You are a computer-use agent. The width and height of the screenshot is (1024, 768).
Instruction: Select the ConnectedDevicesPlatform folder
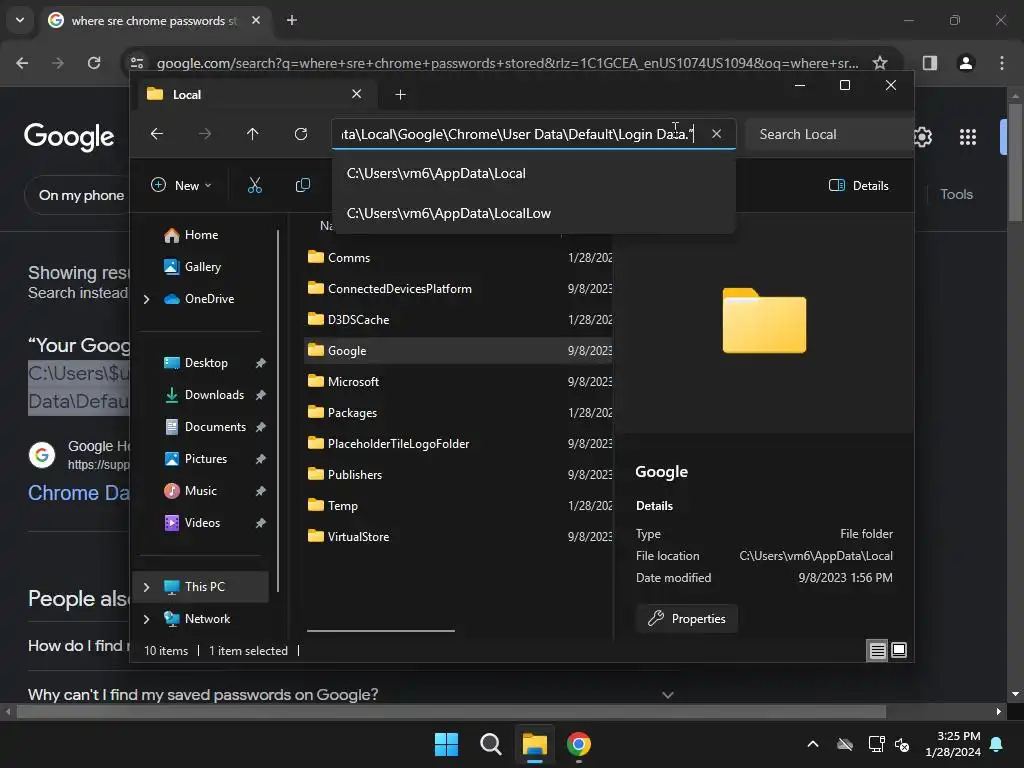[458, 289]
